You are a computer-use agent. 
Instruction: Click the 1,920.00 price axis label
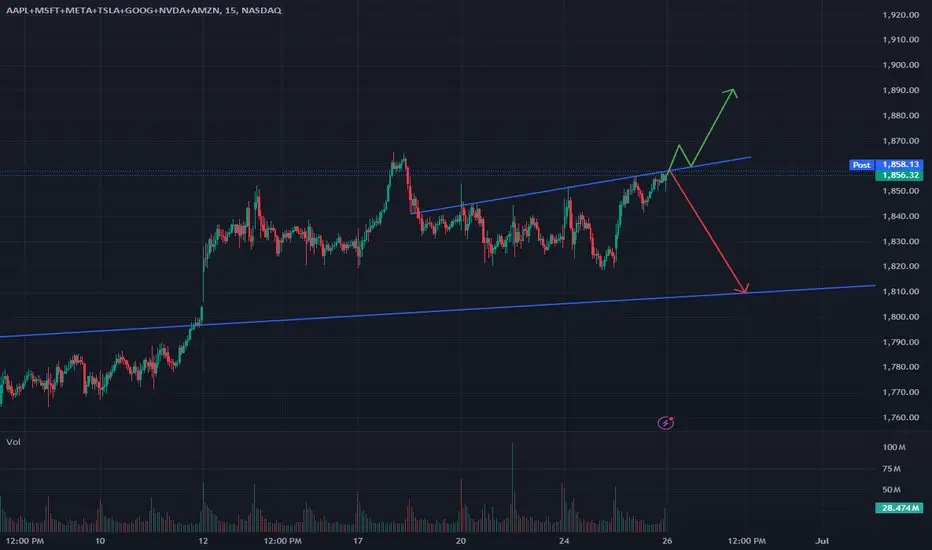point(901,15)
